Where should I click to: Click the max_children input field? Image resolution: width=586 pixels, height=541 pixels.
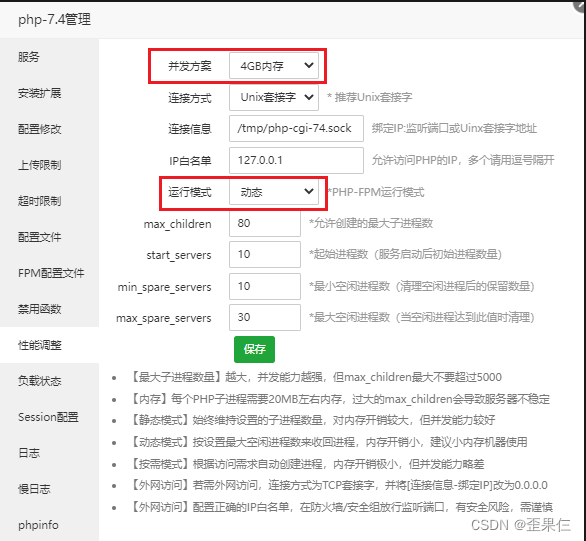point(265,223)
